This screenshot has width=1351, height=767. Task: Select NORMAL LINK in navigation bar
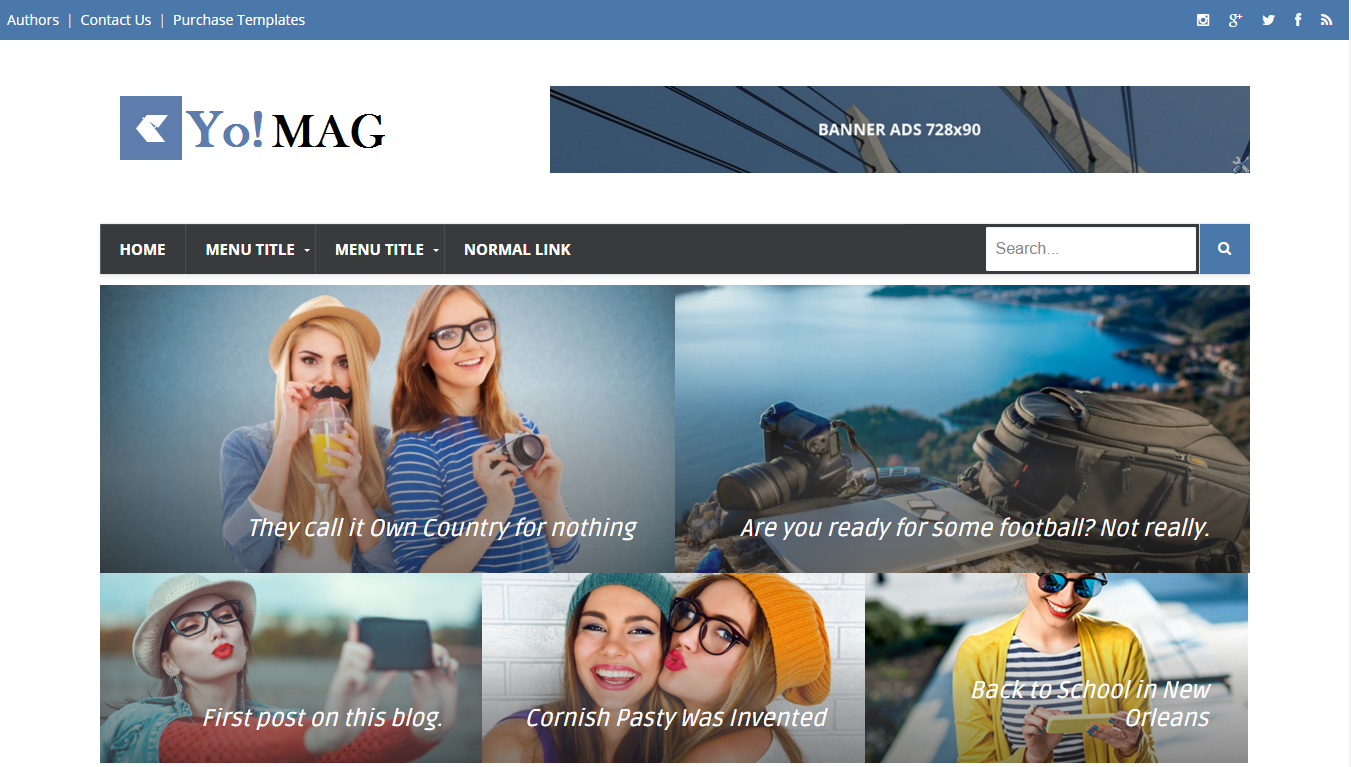click(x=517, y=250)
